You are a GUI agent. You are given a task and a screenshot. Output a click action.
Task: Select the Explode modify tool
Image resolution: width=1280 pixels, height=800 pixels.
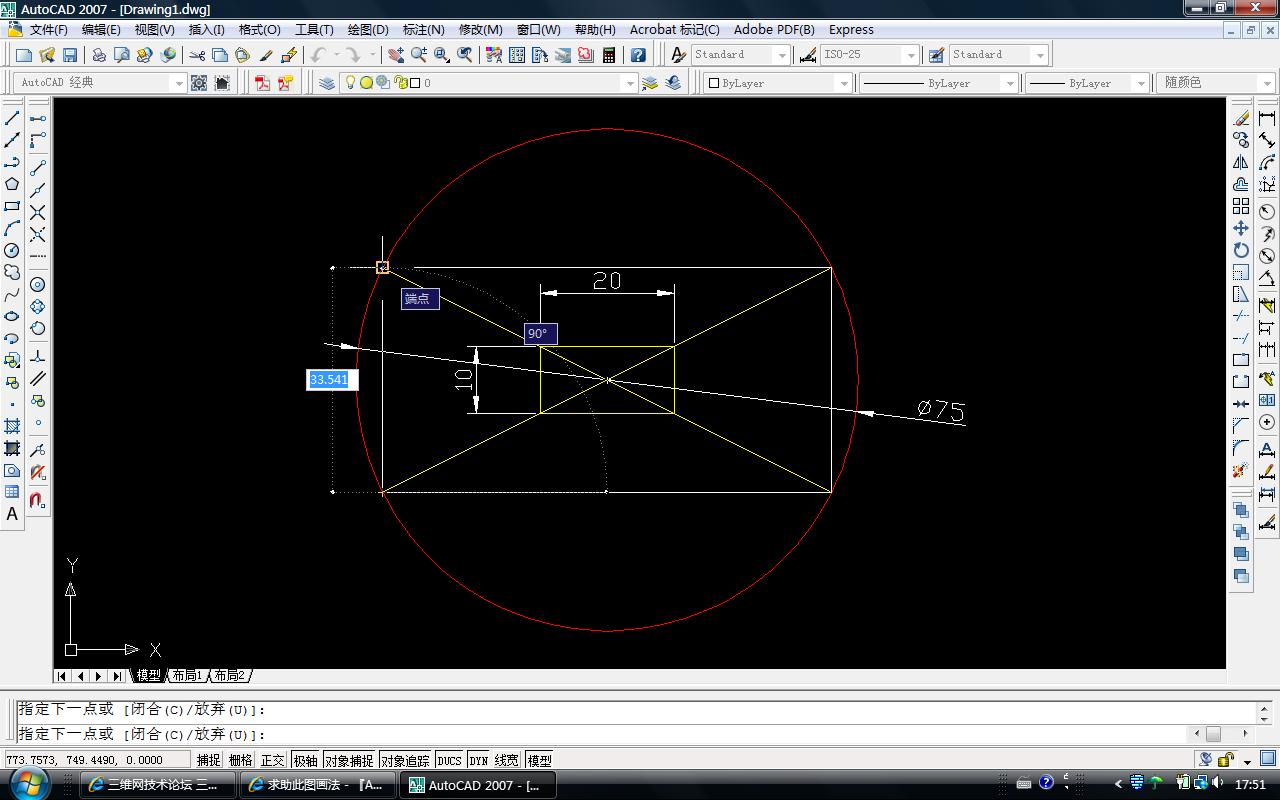1241,470
